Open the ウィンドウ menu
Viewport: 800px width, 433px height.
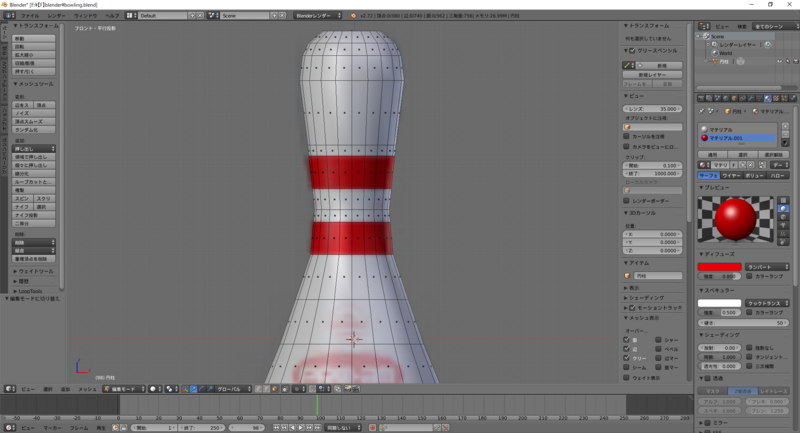coord(85,16)
